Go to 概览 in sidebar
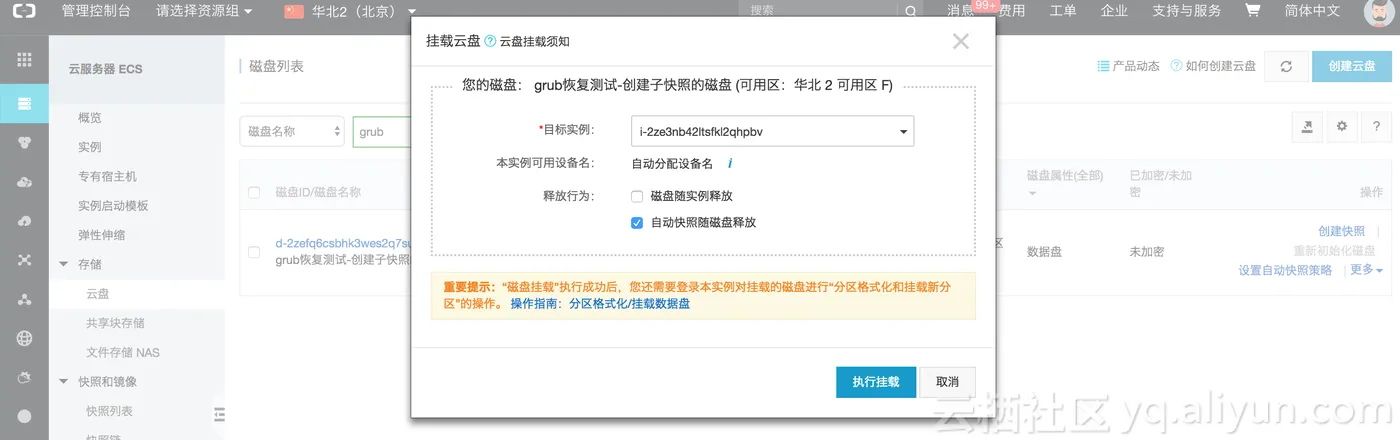The width and height of the screenshot is (1400, 440). click(90, 118)
